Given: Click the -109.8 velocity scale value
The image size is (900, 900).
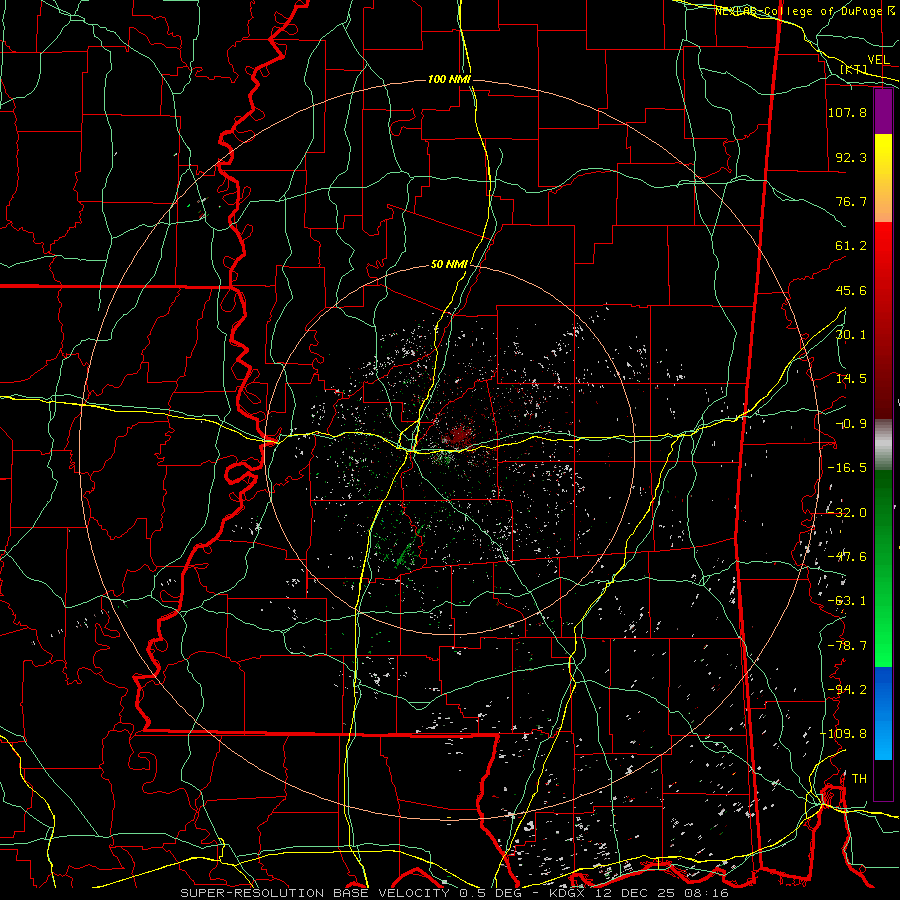Looking at the screenshot, I should tap(843, 734).
